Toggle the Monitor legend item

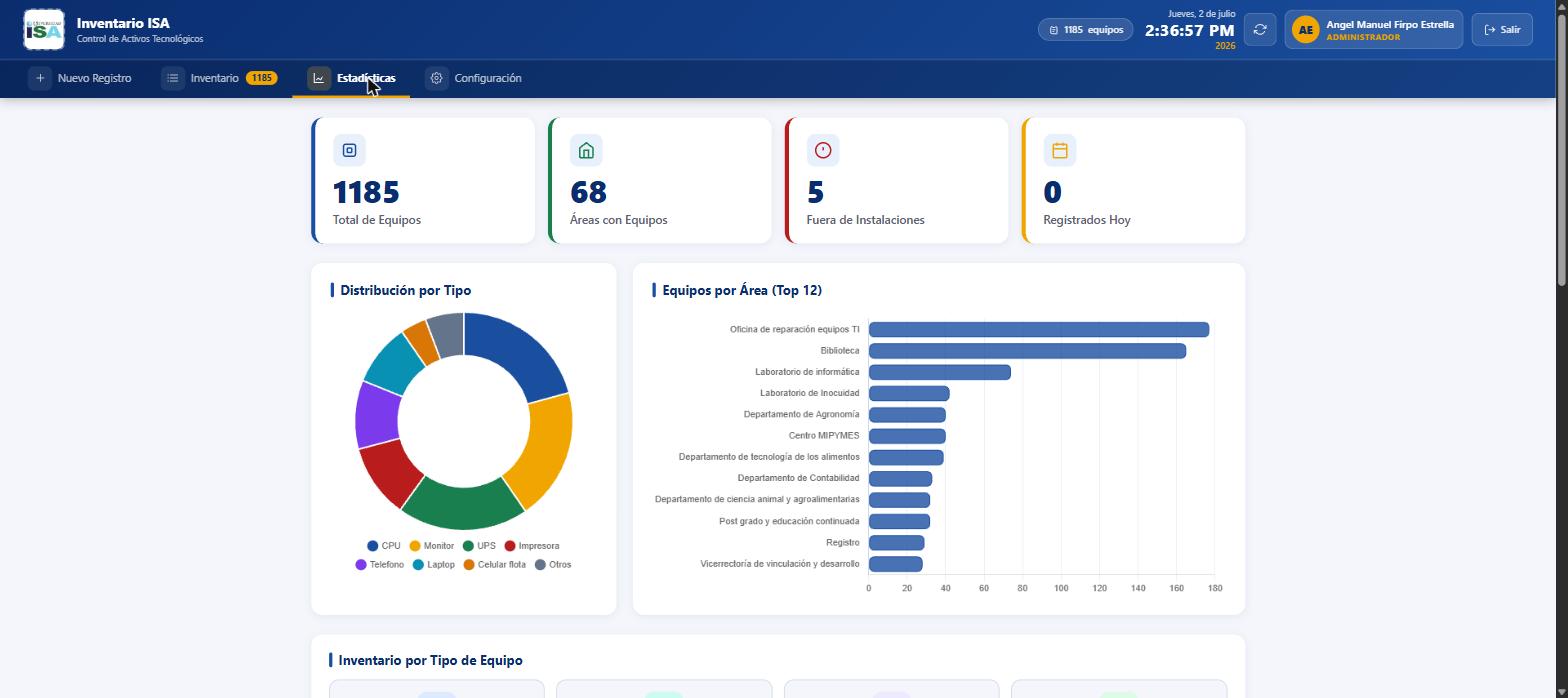[x=431, y=546]
